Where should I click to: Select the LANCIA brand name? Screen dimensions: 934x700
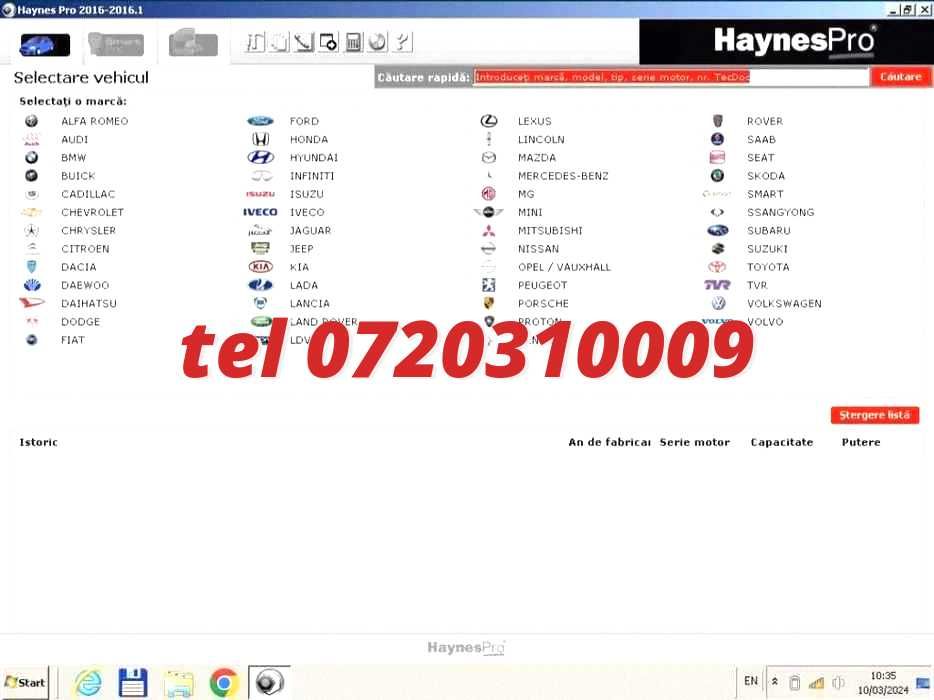(309, 303)
